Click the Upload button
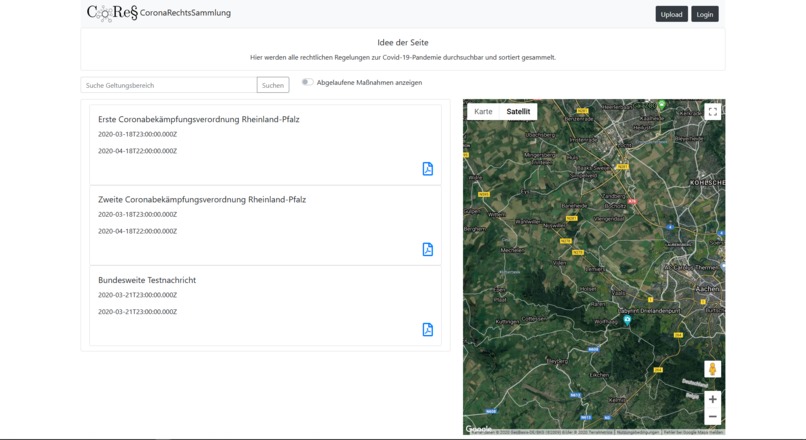This screenshot has width=806, height=440. pos(671,14)
